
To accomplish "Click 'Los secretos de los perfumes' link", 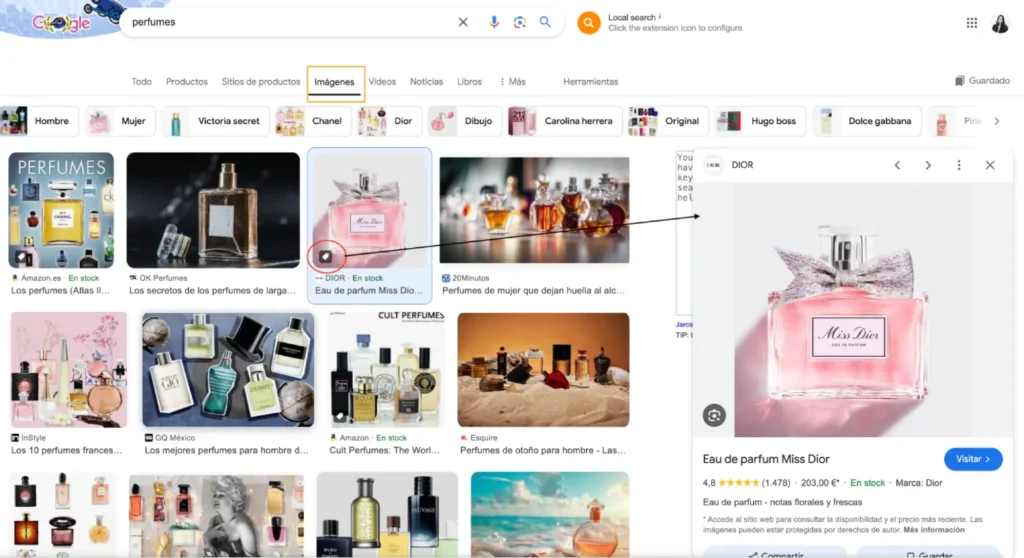I will tap(212, 290).
